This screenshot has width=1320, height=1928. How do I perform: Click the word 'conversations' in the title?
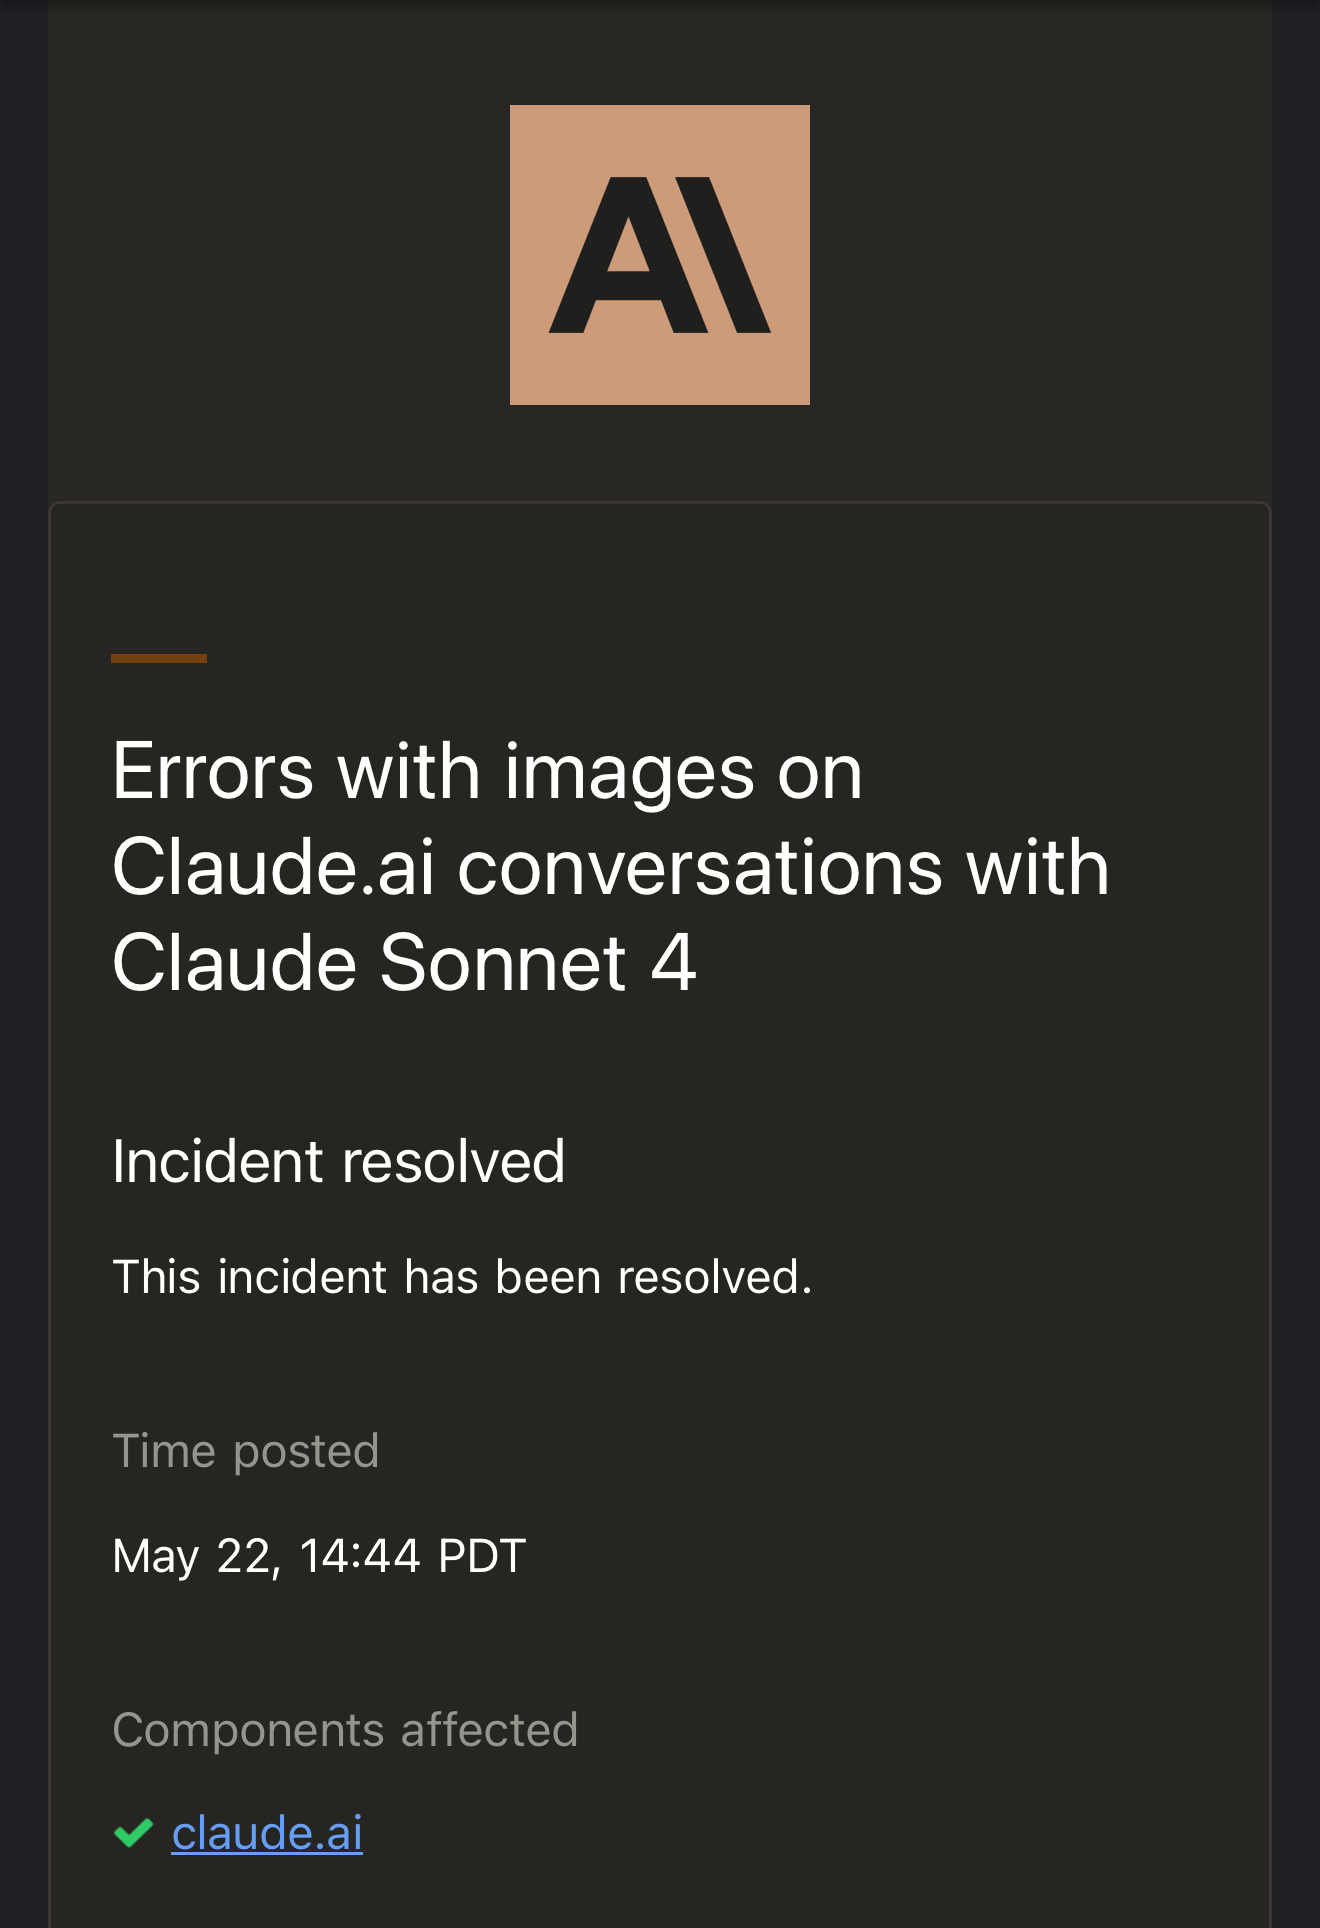[700, 867]
